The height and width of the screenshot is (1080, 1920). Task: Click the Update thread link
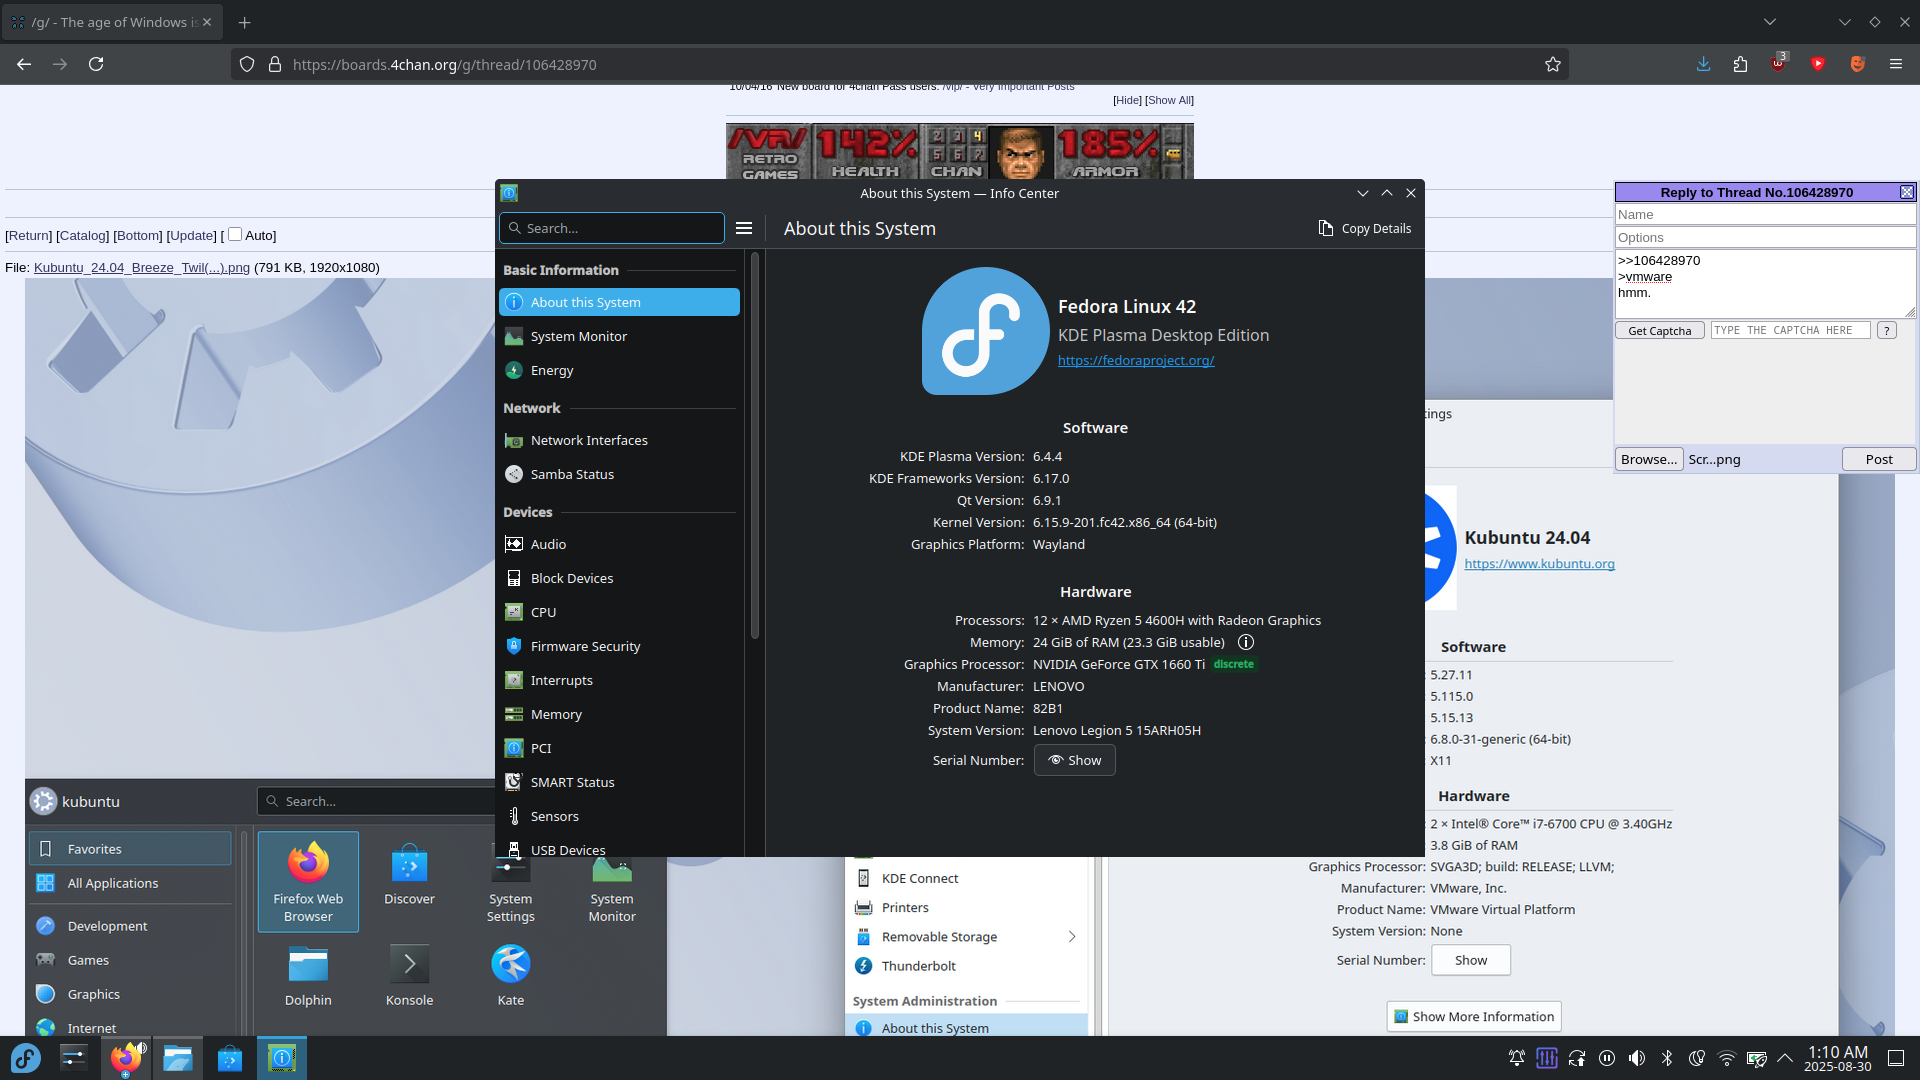point(191,235)
